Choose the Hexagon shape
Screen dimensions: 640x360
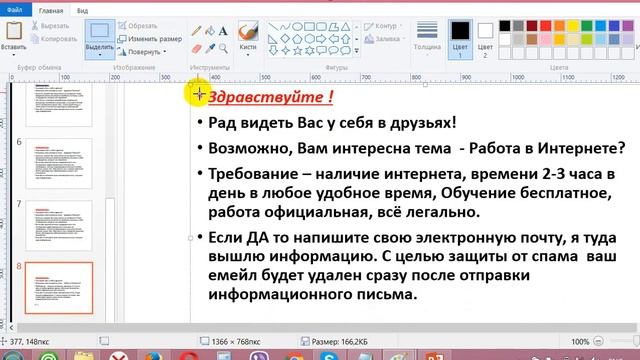click(309, 39)
